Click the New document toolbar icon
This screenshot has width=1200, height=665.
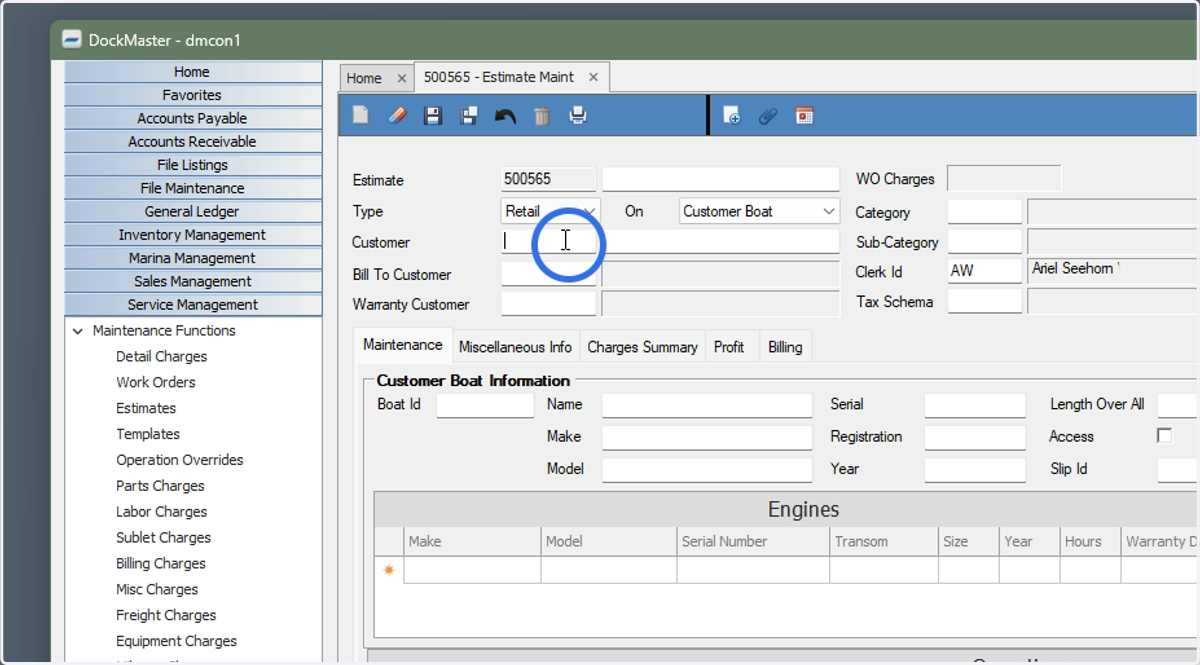coord(361,116)
